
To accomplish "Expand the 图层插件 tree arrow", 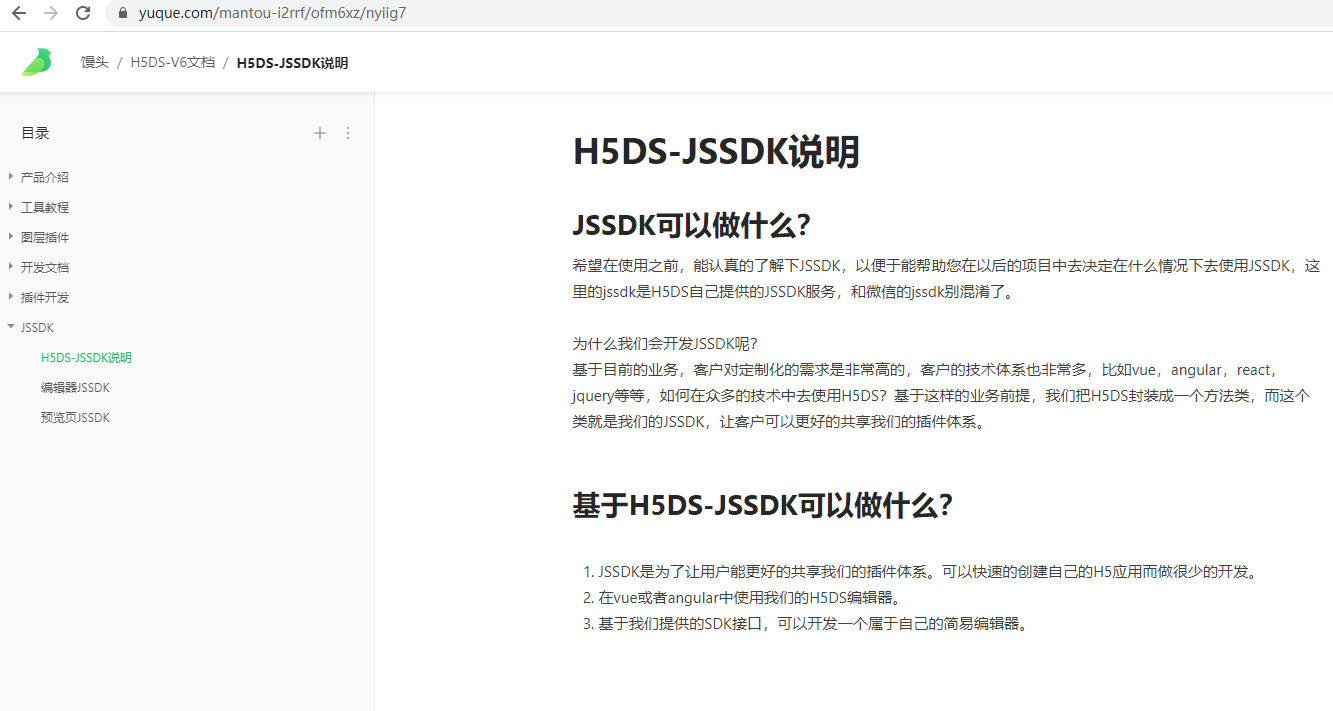I will (x=11, y=237).
